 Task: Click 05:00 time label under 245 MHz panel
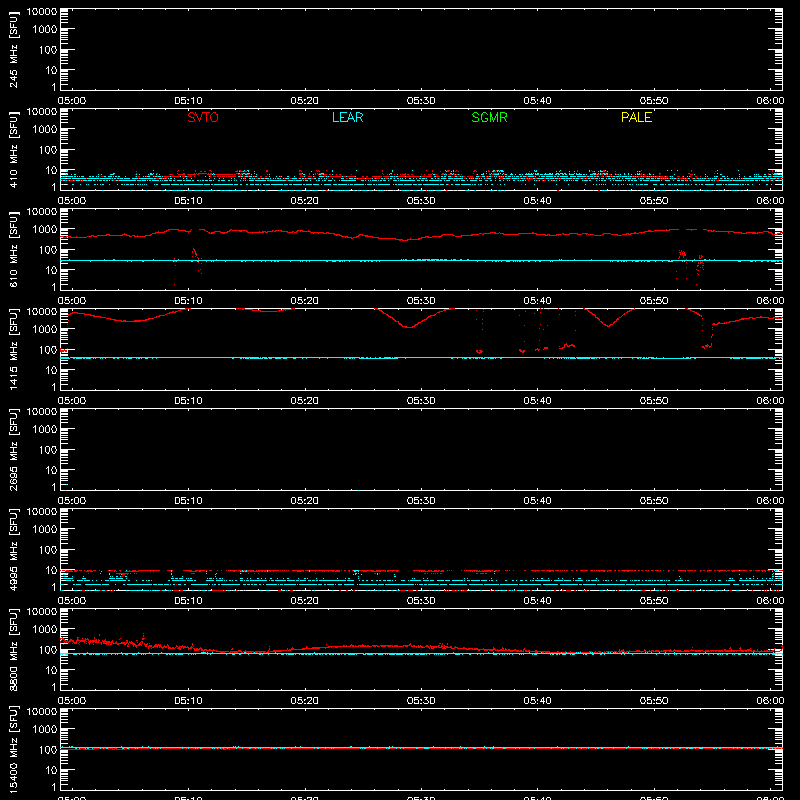71,101
